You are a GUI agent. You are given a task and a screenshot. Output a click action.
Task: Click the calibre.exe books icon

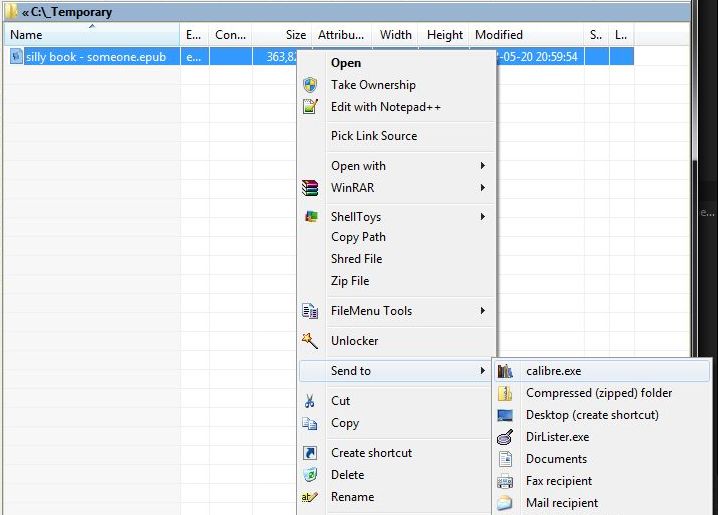click(505, 371)
